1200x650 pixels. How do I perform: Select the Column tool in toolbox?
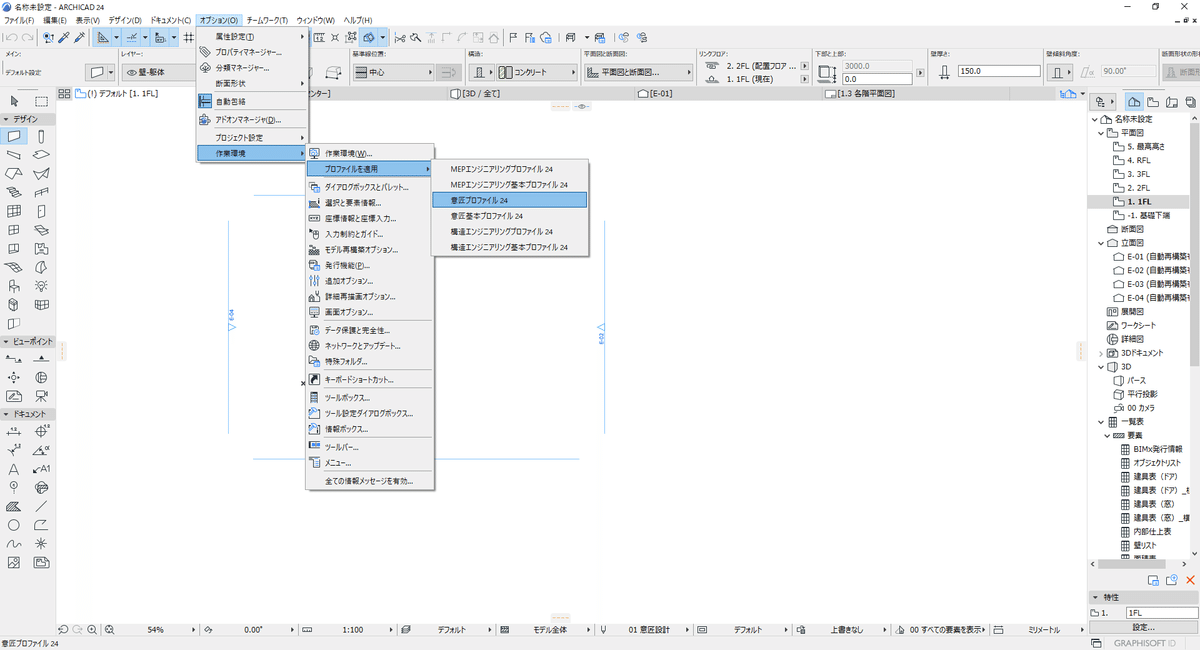41,136
